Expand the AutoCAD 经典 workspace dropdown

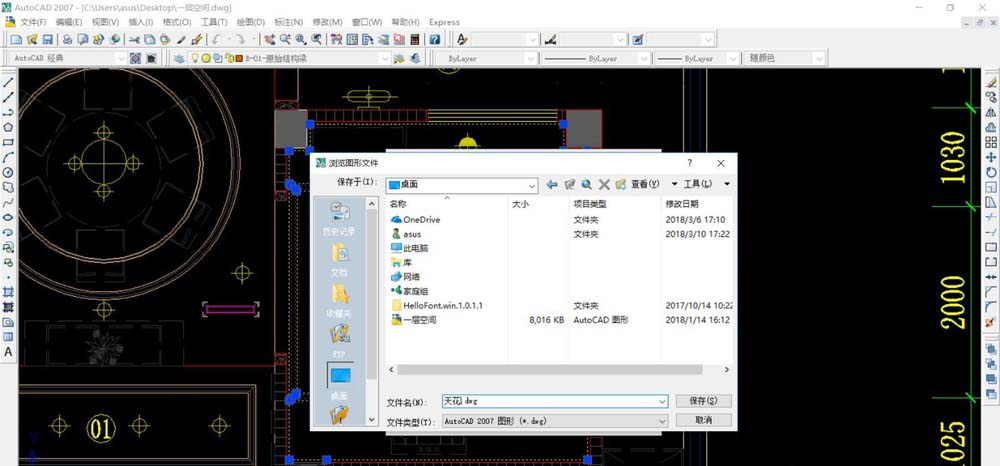(x=122, y=59)
